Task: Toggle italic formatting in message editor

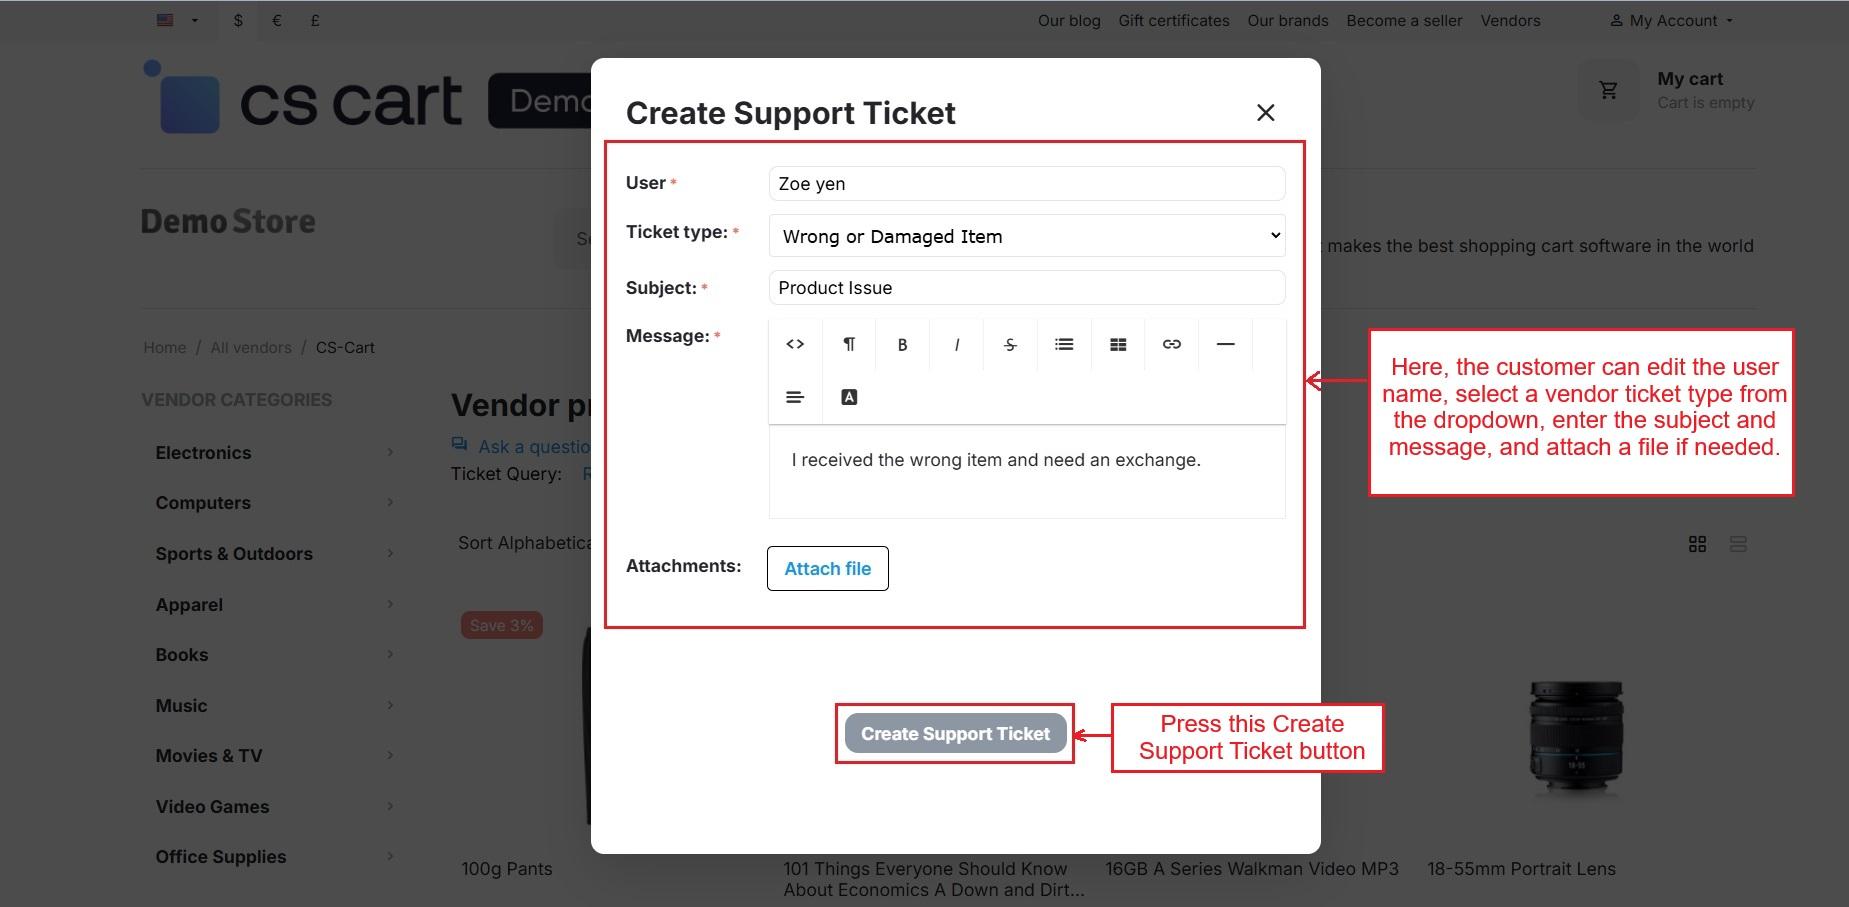Action: (957, 344)
